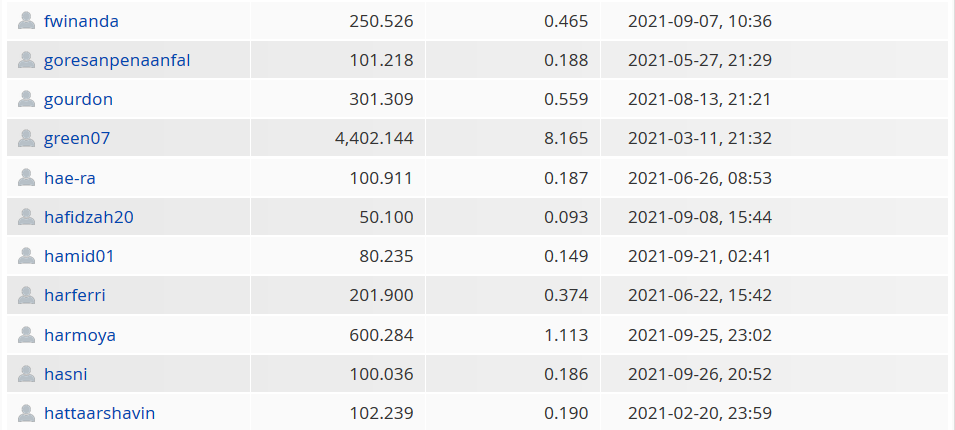The image size is (955, 430).
Task: Select the avatar icon beside hafidzah20
Action: 26,217
